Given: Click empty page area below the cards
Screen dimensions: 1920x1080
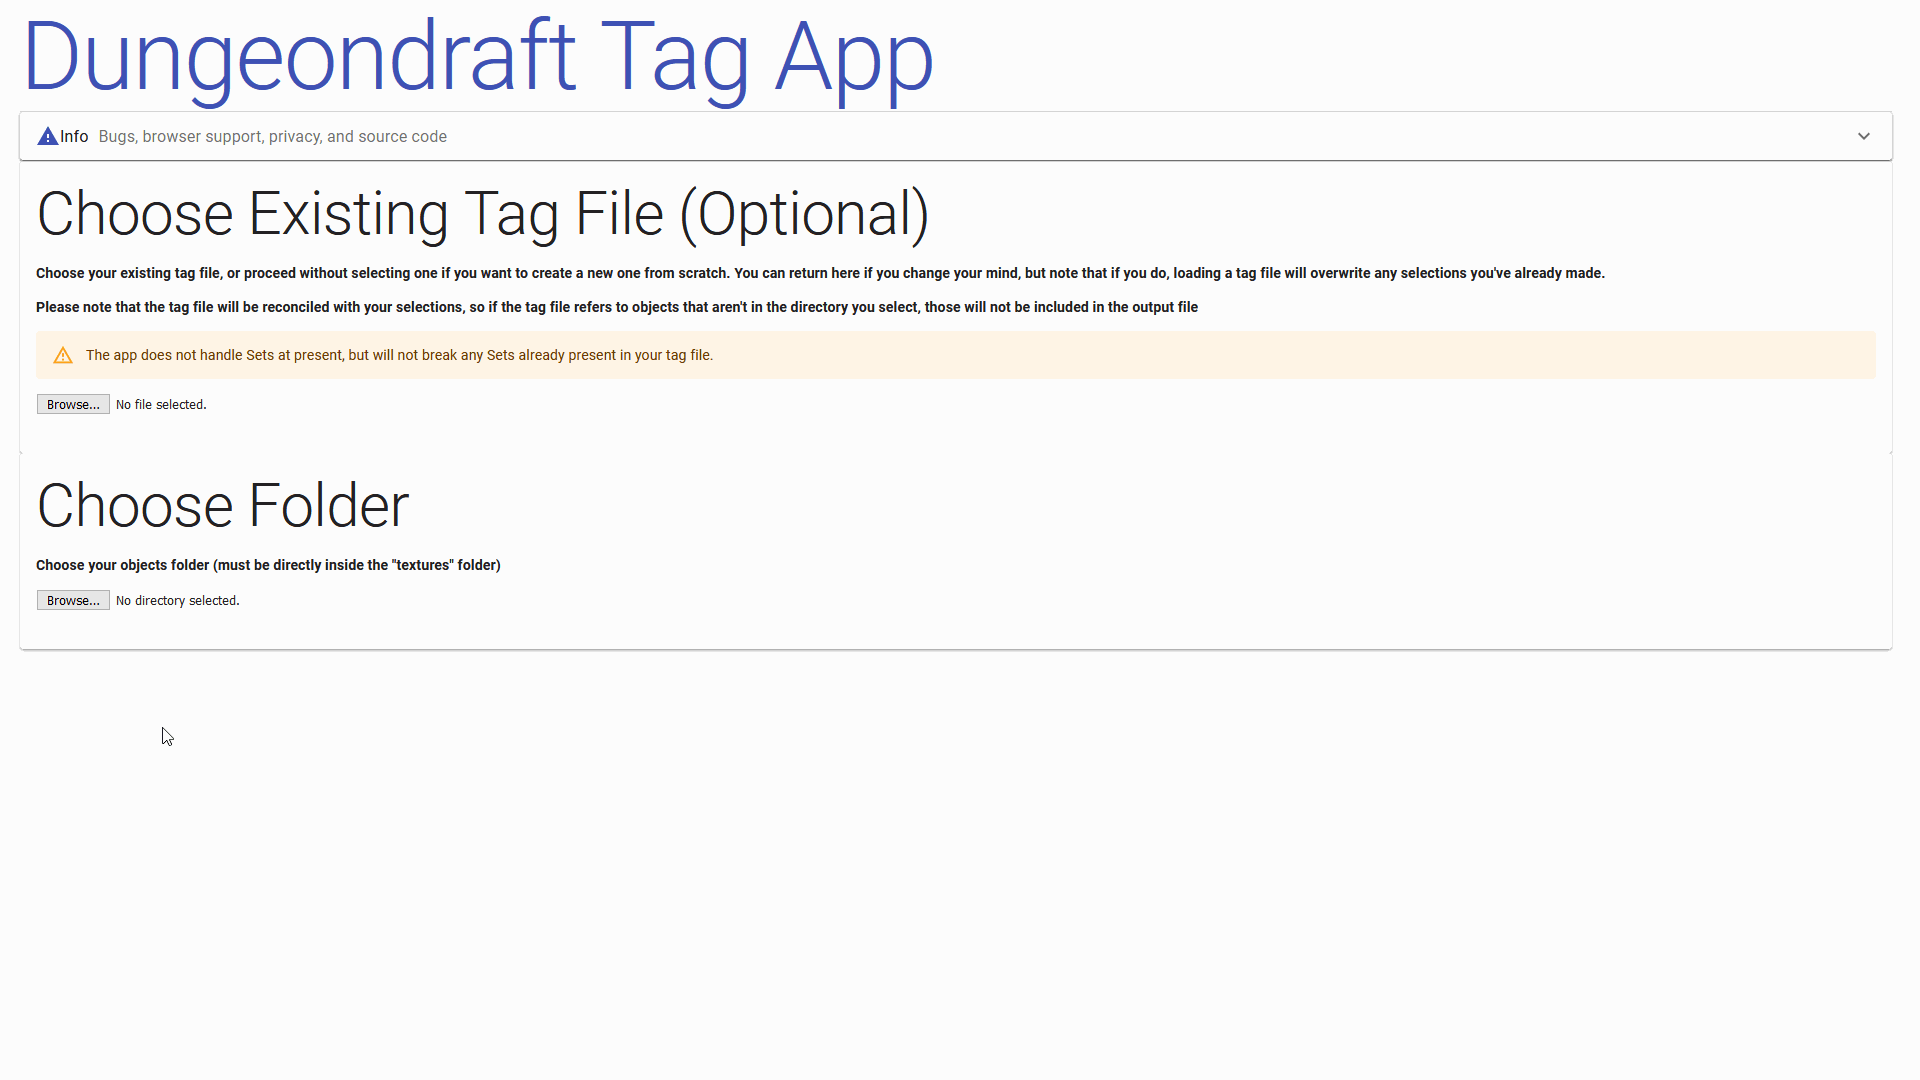Looking at the screenshot, I should [960, 860].
